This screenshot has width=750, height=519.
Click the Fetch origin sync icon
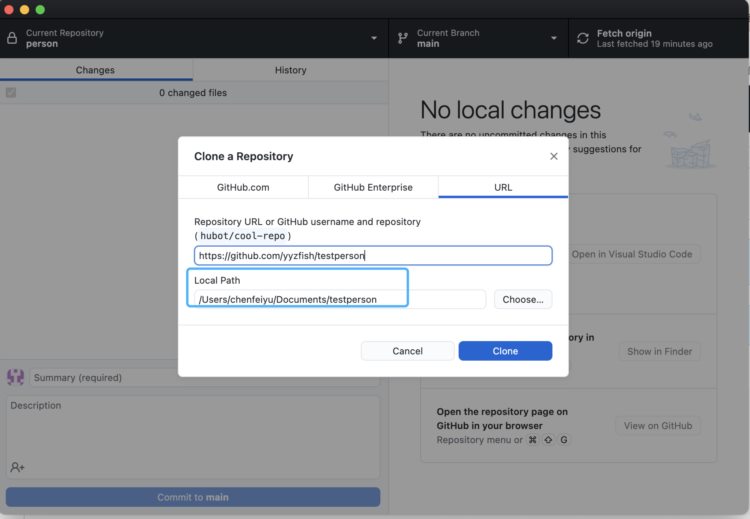[x=583, y=39]
